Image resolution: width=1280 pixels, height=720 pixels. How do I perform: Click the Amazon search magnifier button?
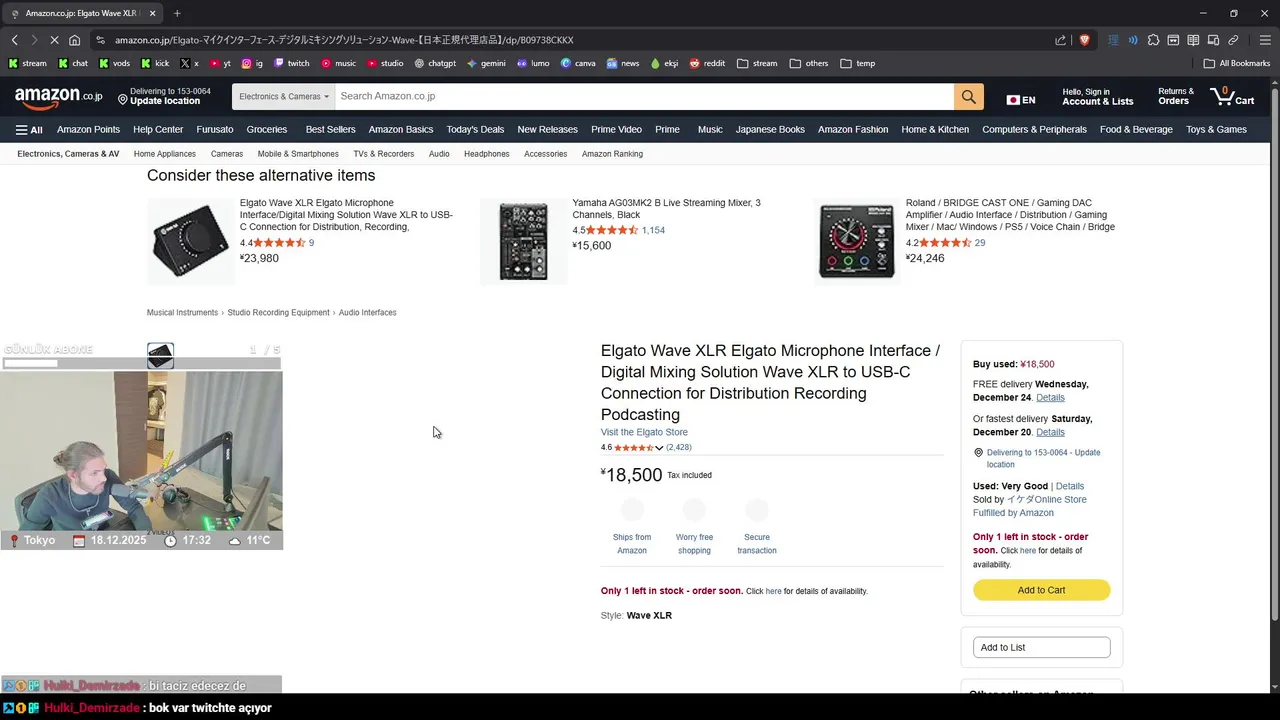pos(968,96)
